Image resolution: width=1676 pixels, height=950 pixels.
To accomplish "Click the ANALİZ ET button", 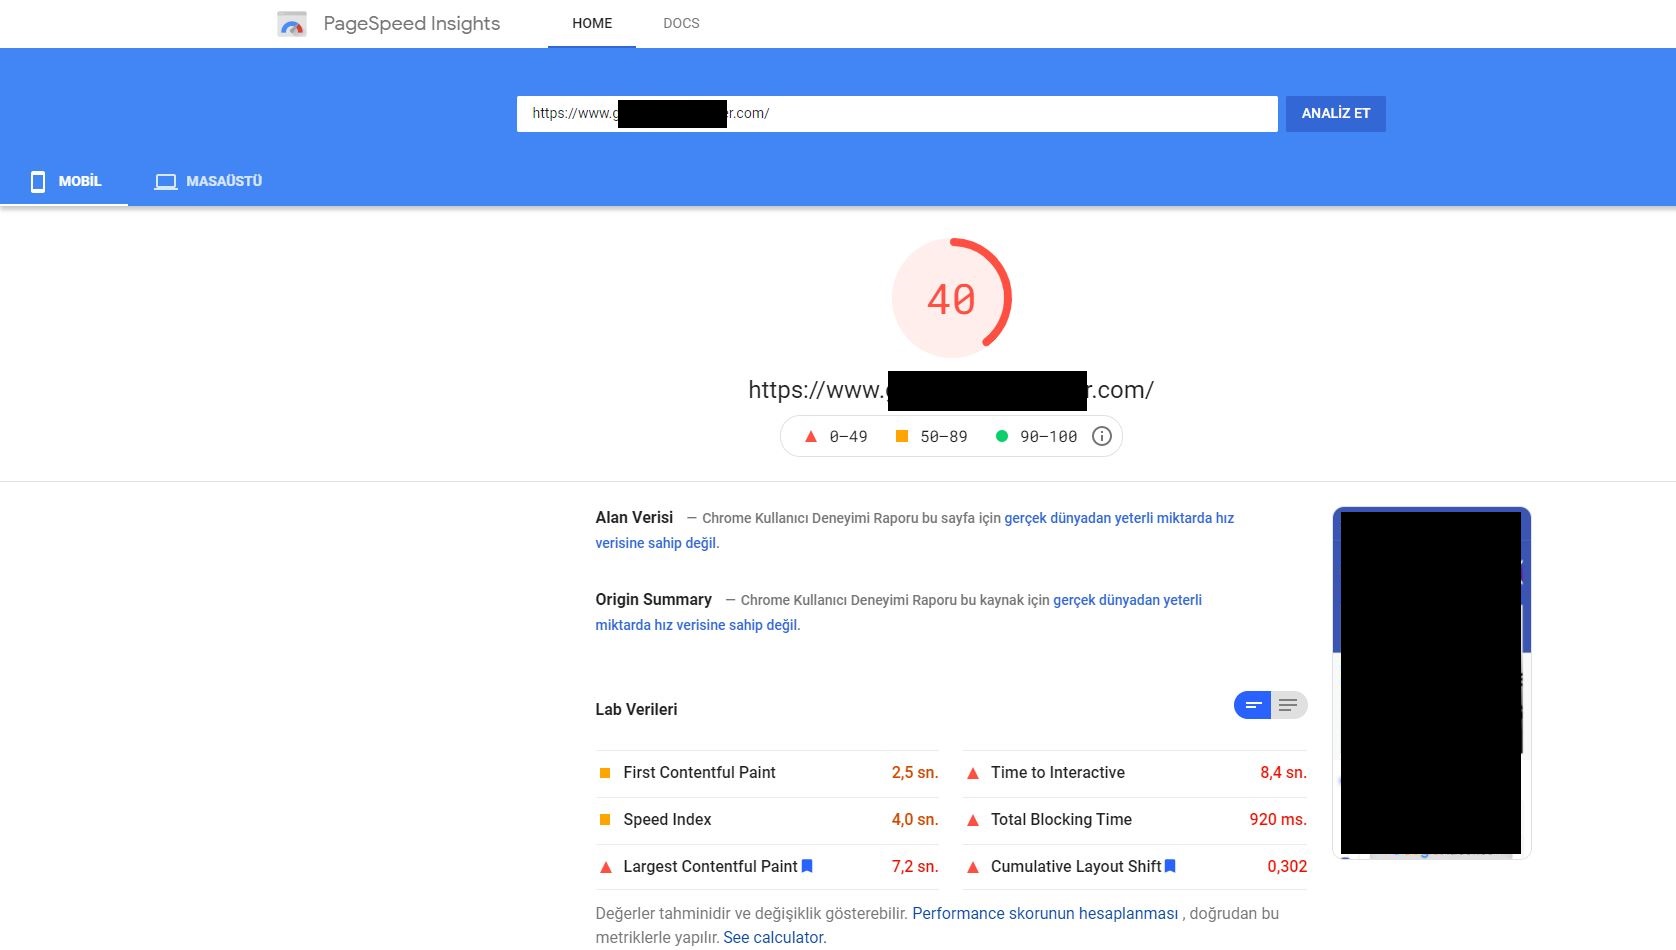I will [x=1335, y=113].
